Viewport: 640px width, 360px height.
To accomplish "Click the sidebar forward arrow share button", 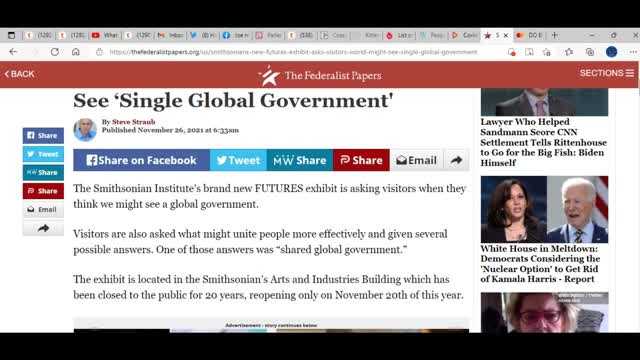I will pyautogui.click(x=43, y=228).
